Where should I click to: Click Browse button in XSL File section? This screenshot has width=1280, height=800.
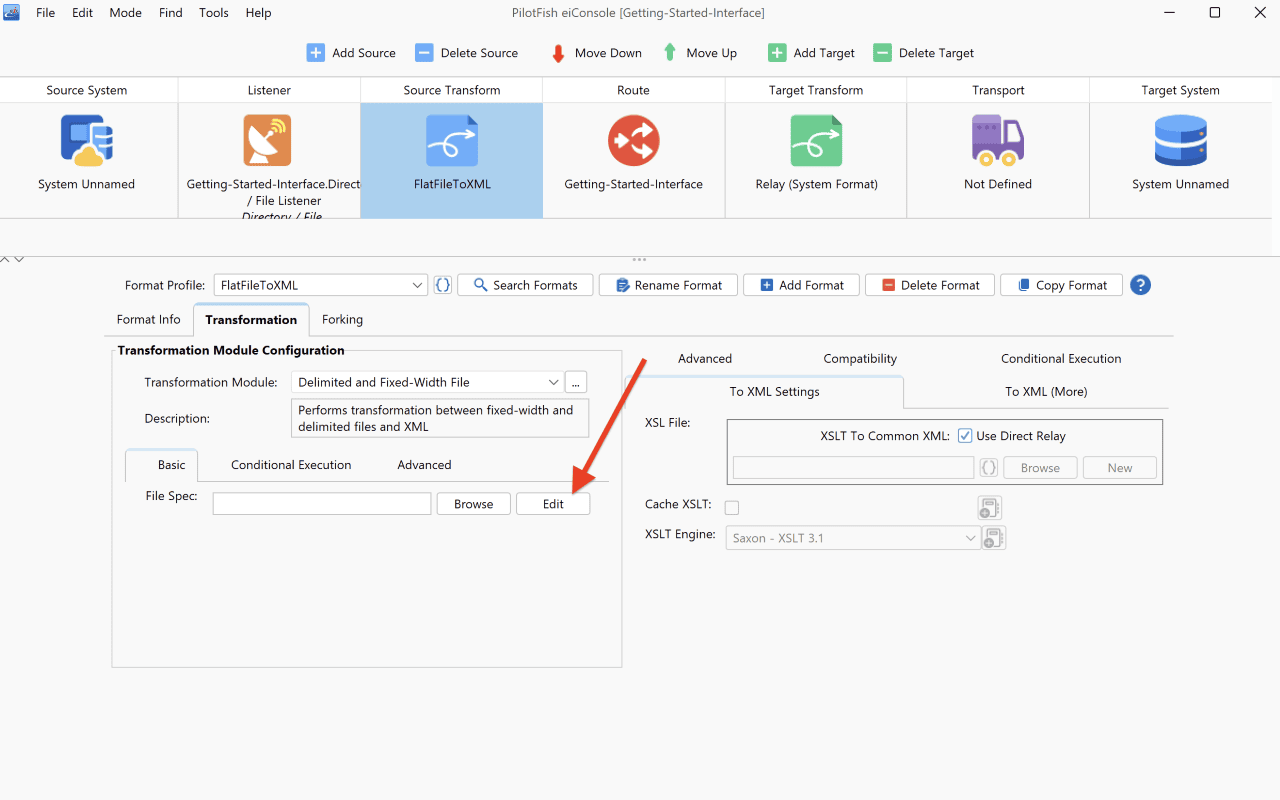[1040, 468]
